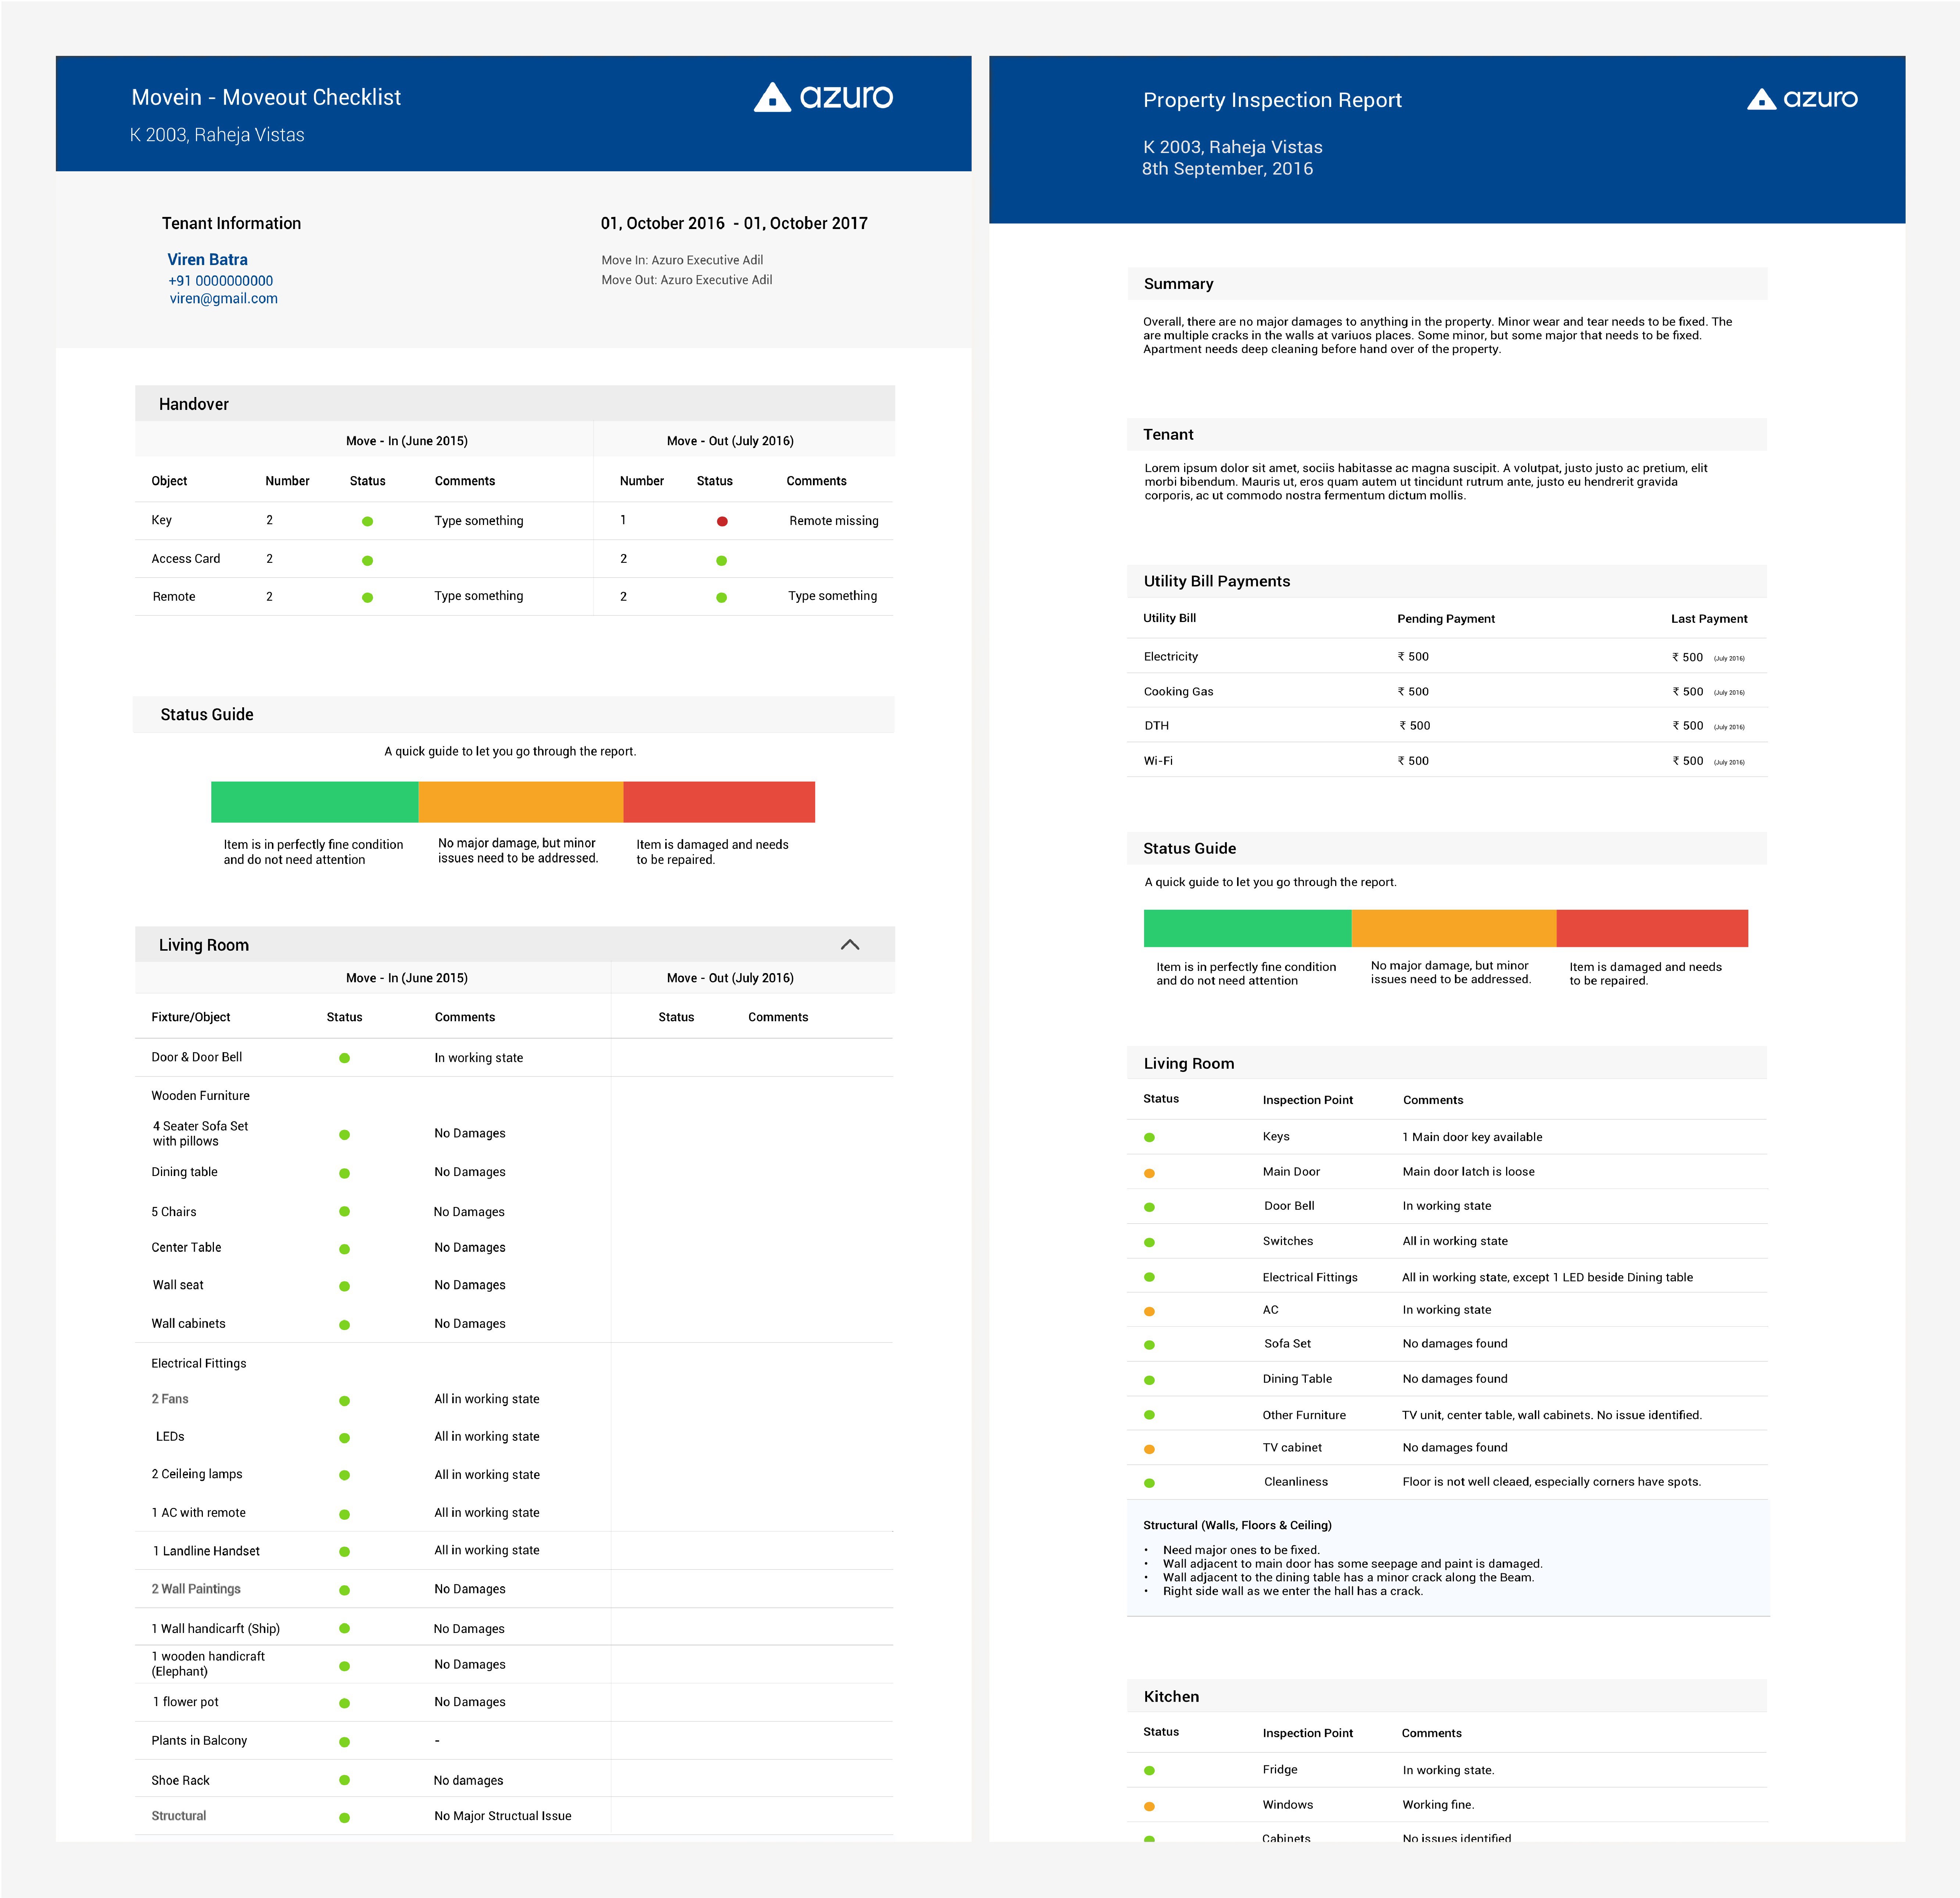Click 'Move - In (June 2015)' Living Room header

pos(407,978)
